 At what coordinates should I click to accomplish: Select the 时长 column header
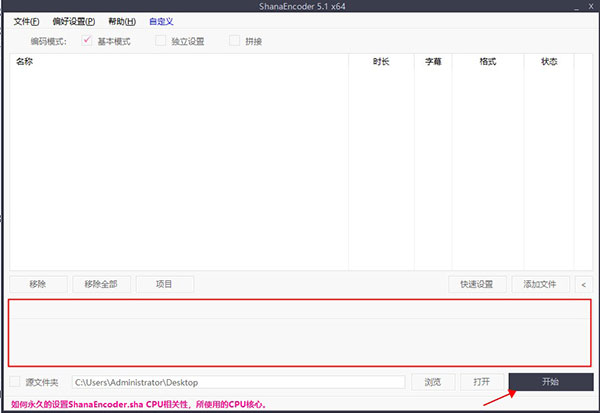tap(381, 62)
